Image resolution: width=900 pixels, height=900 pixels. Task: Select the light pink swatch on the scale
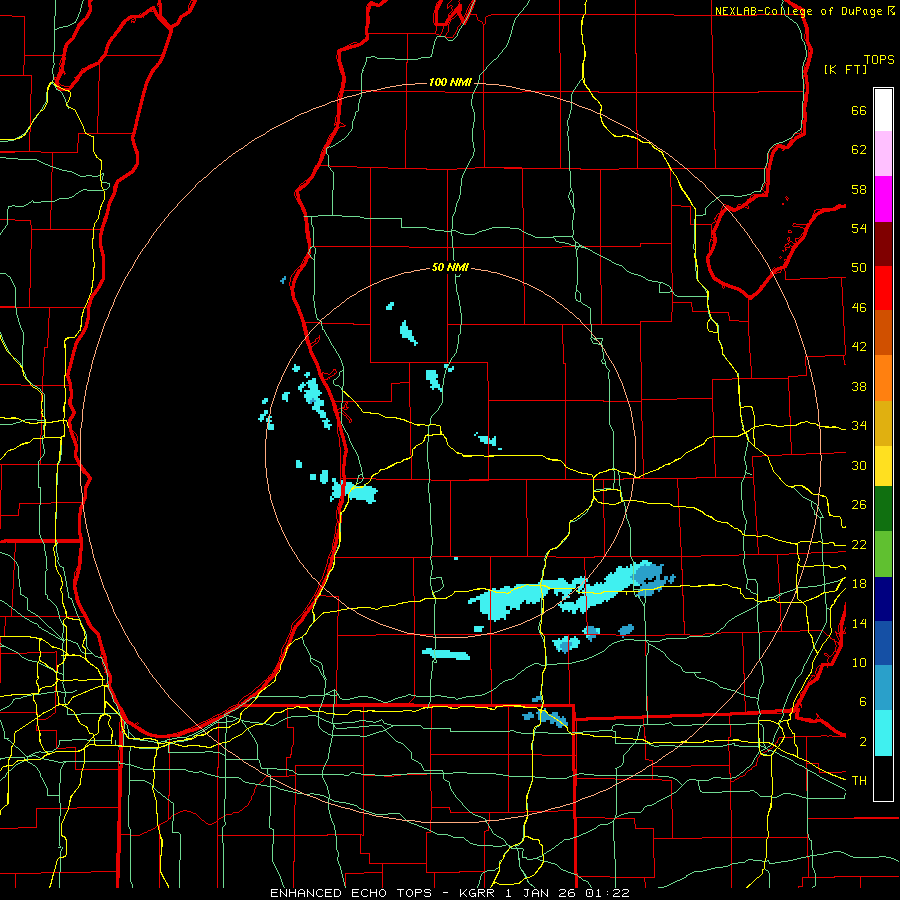click(883, 153)
